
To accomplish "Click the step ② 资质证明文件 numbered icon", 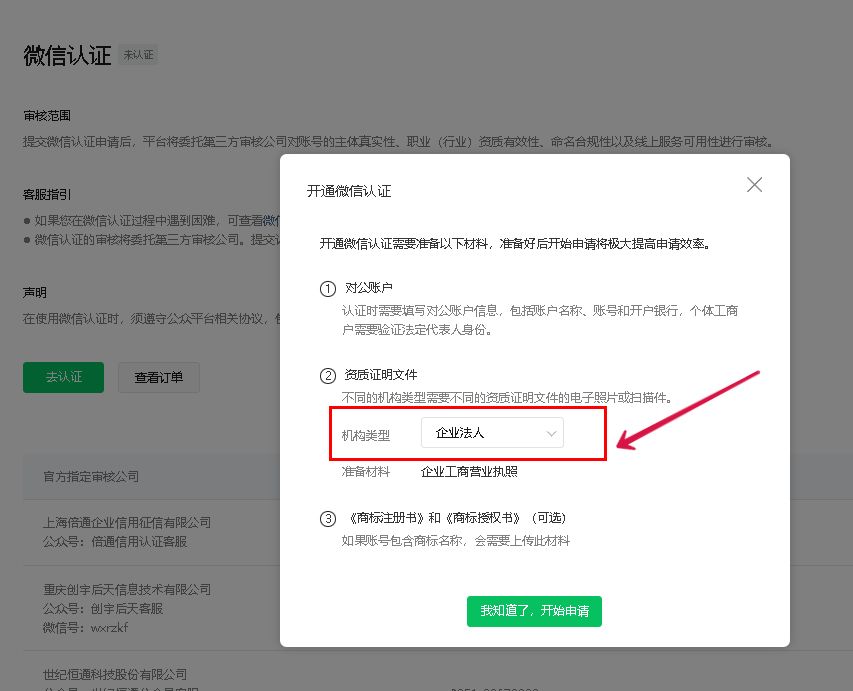I will click(x=328, y=372).
